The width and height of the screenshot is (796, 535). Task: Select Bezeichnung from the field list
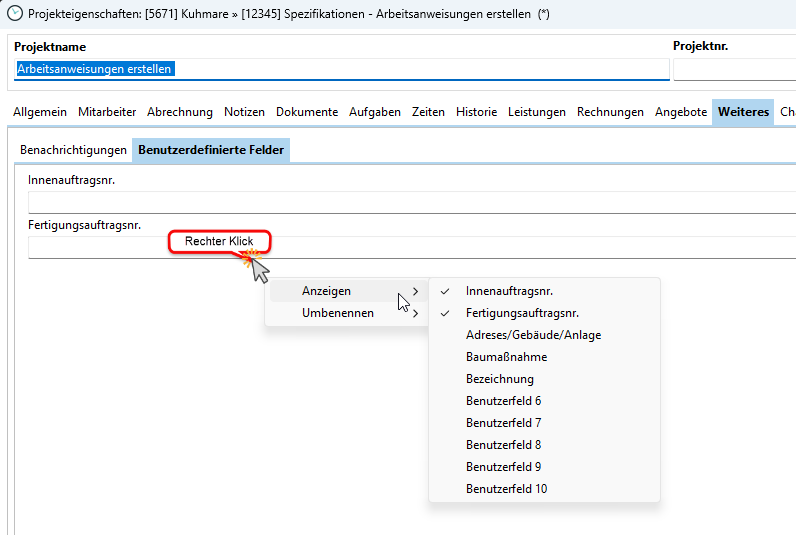(x=499, y=379)
